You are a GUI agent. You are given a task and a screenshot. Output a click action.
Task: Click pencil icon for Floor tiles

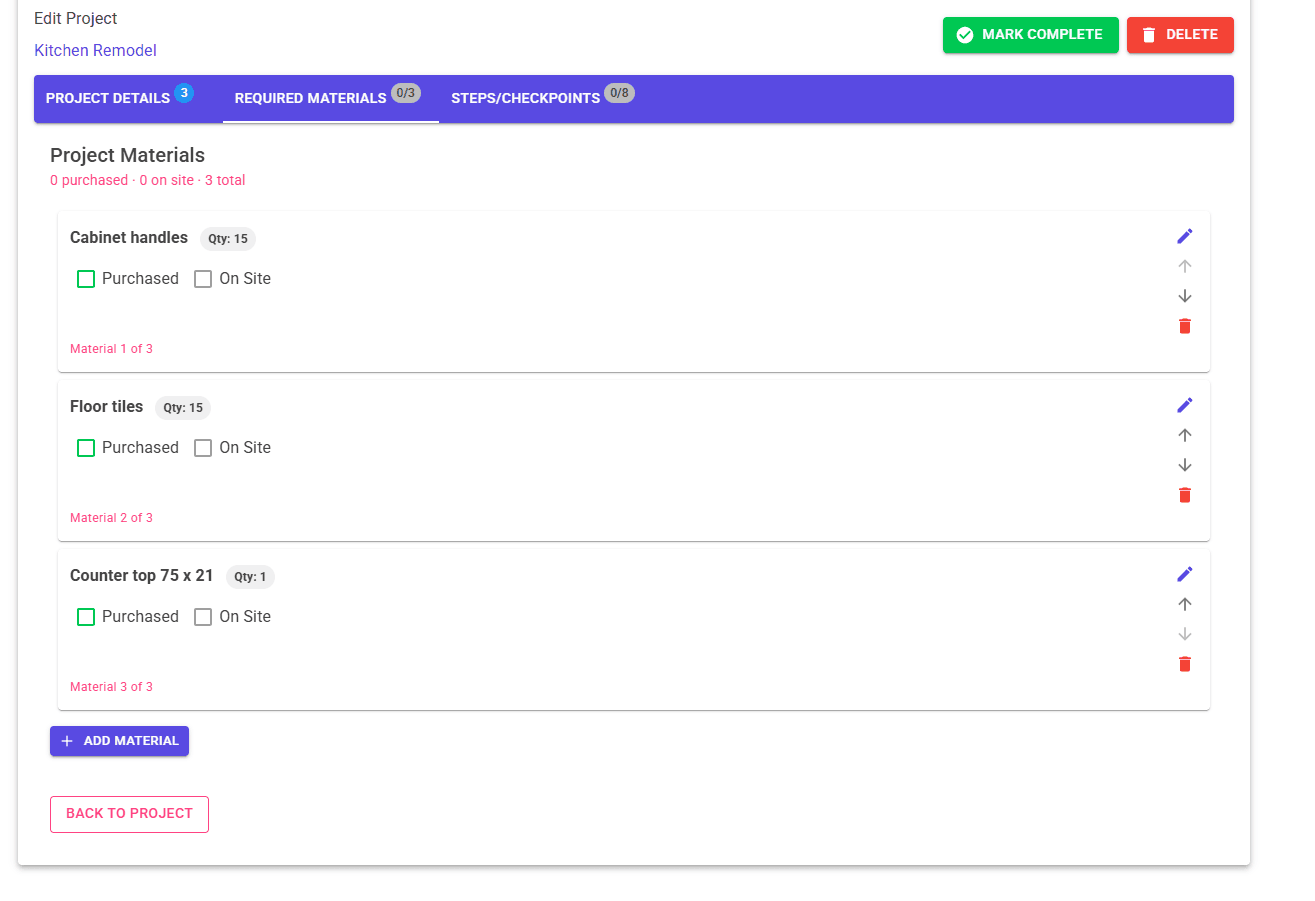click(x=1185, y=405)
